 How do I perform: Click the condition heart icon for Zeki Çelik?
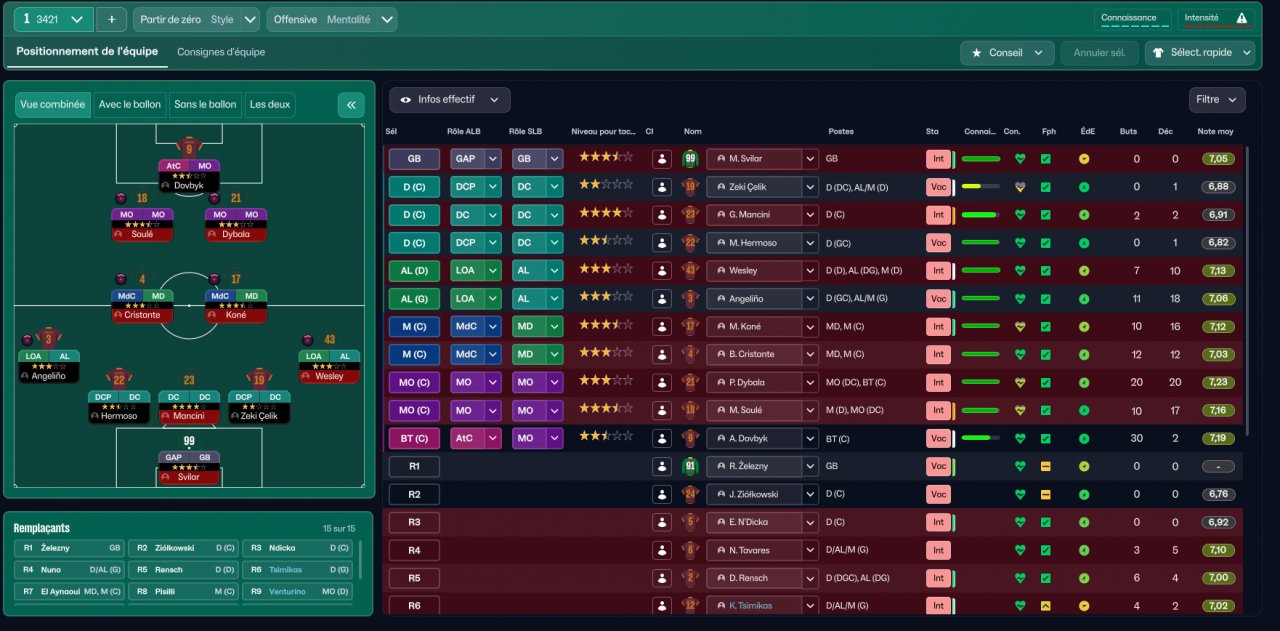click(1020, 187)
